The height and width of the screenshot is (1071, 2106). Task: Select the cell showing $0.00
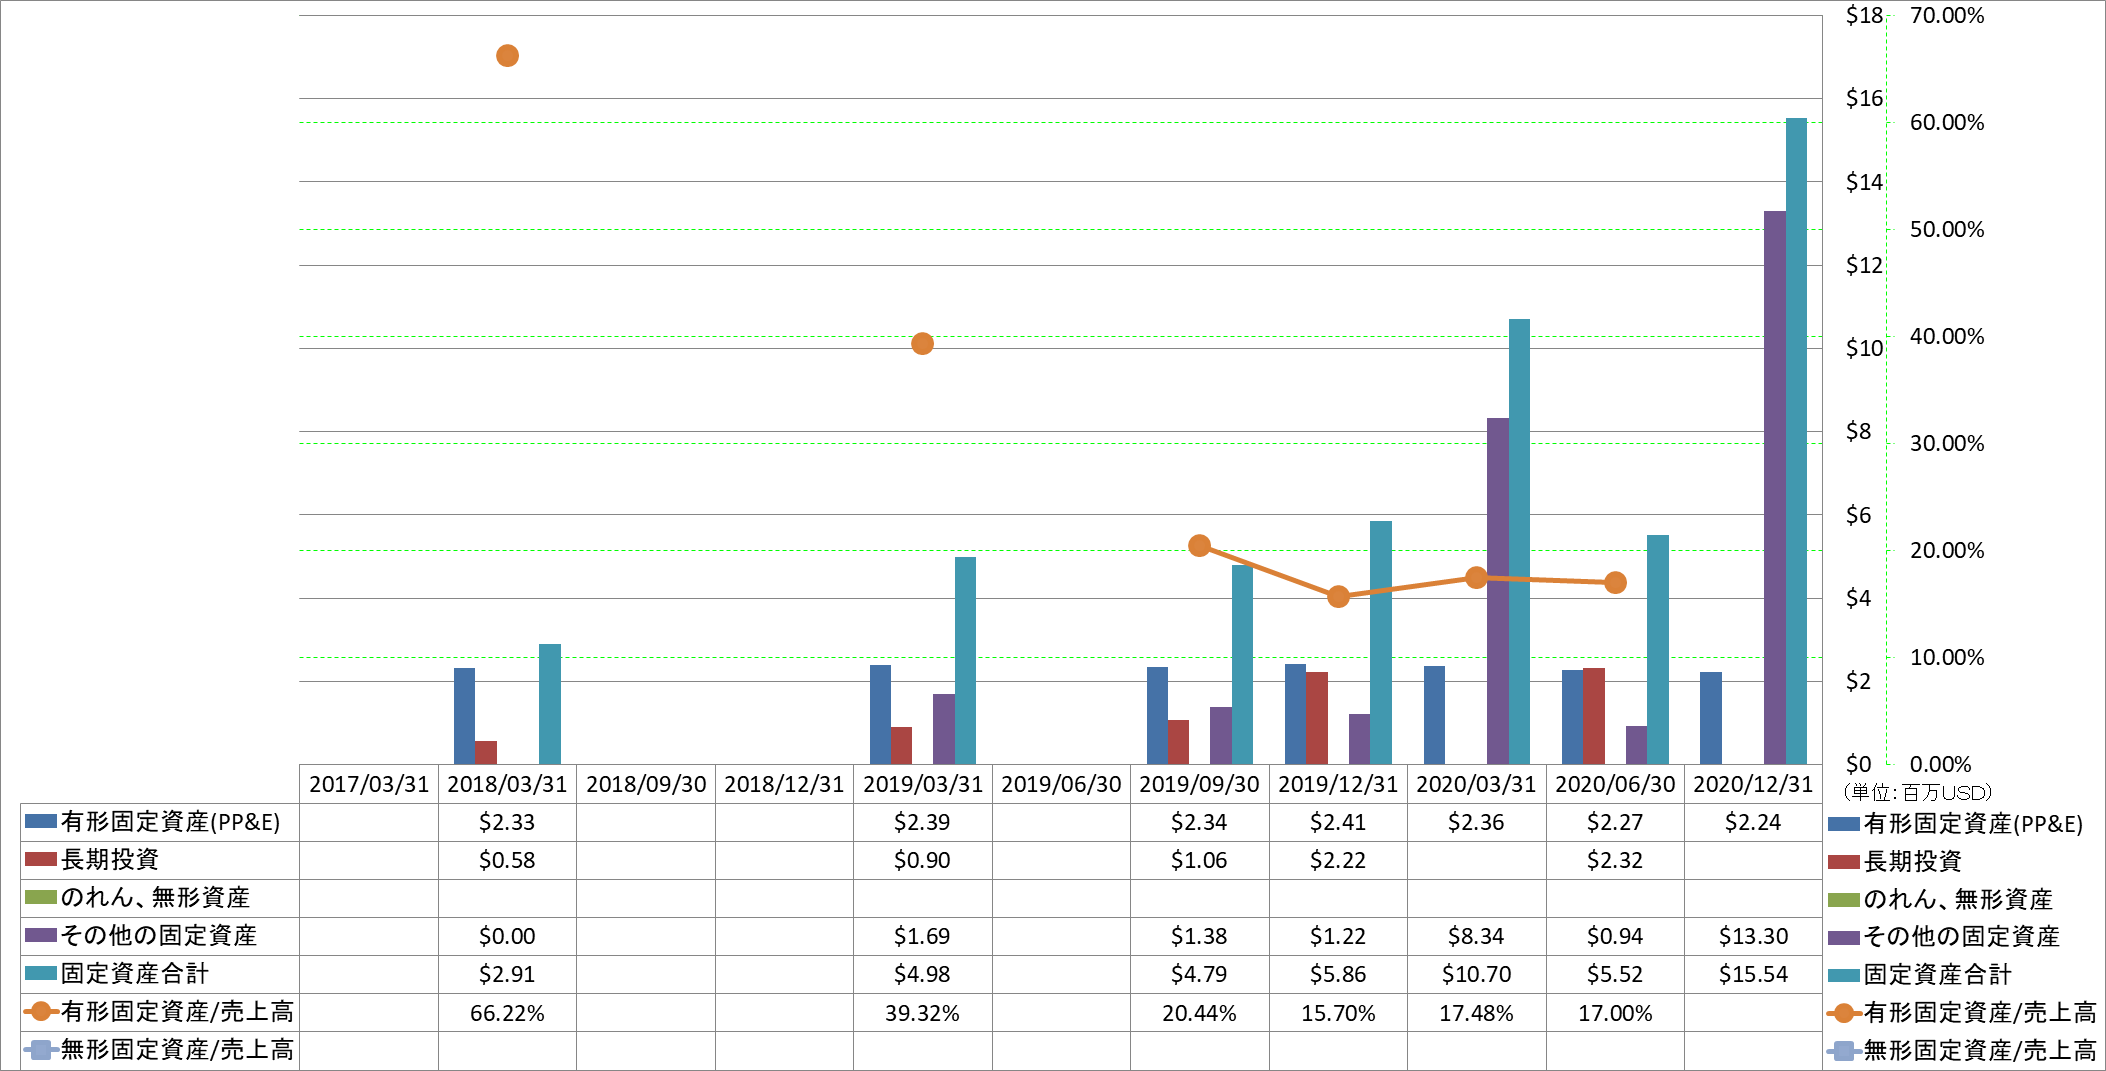(x=507, y=936)
